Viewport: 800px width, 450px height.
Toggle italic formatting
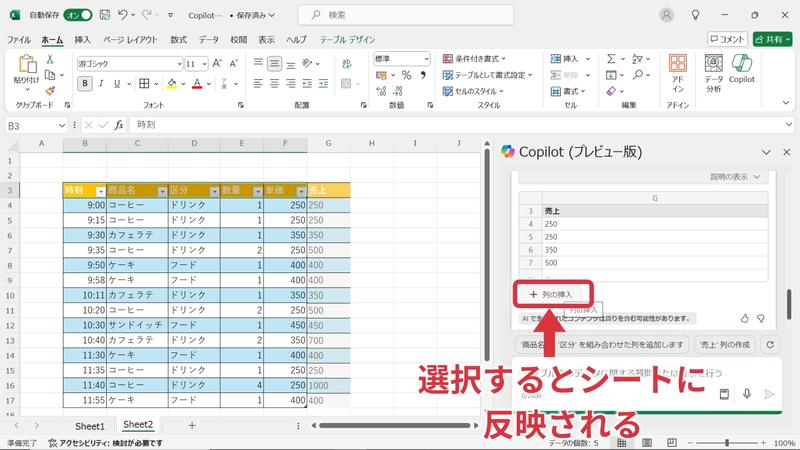point(101,83)
